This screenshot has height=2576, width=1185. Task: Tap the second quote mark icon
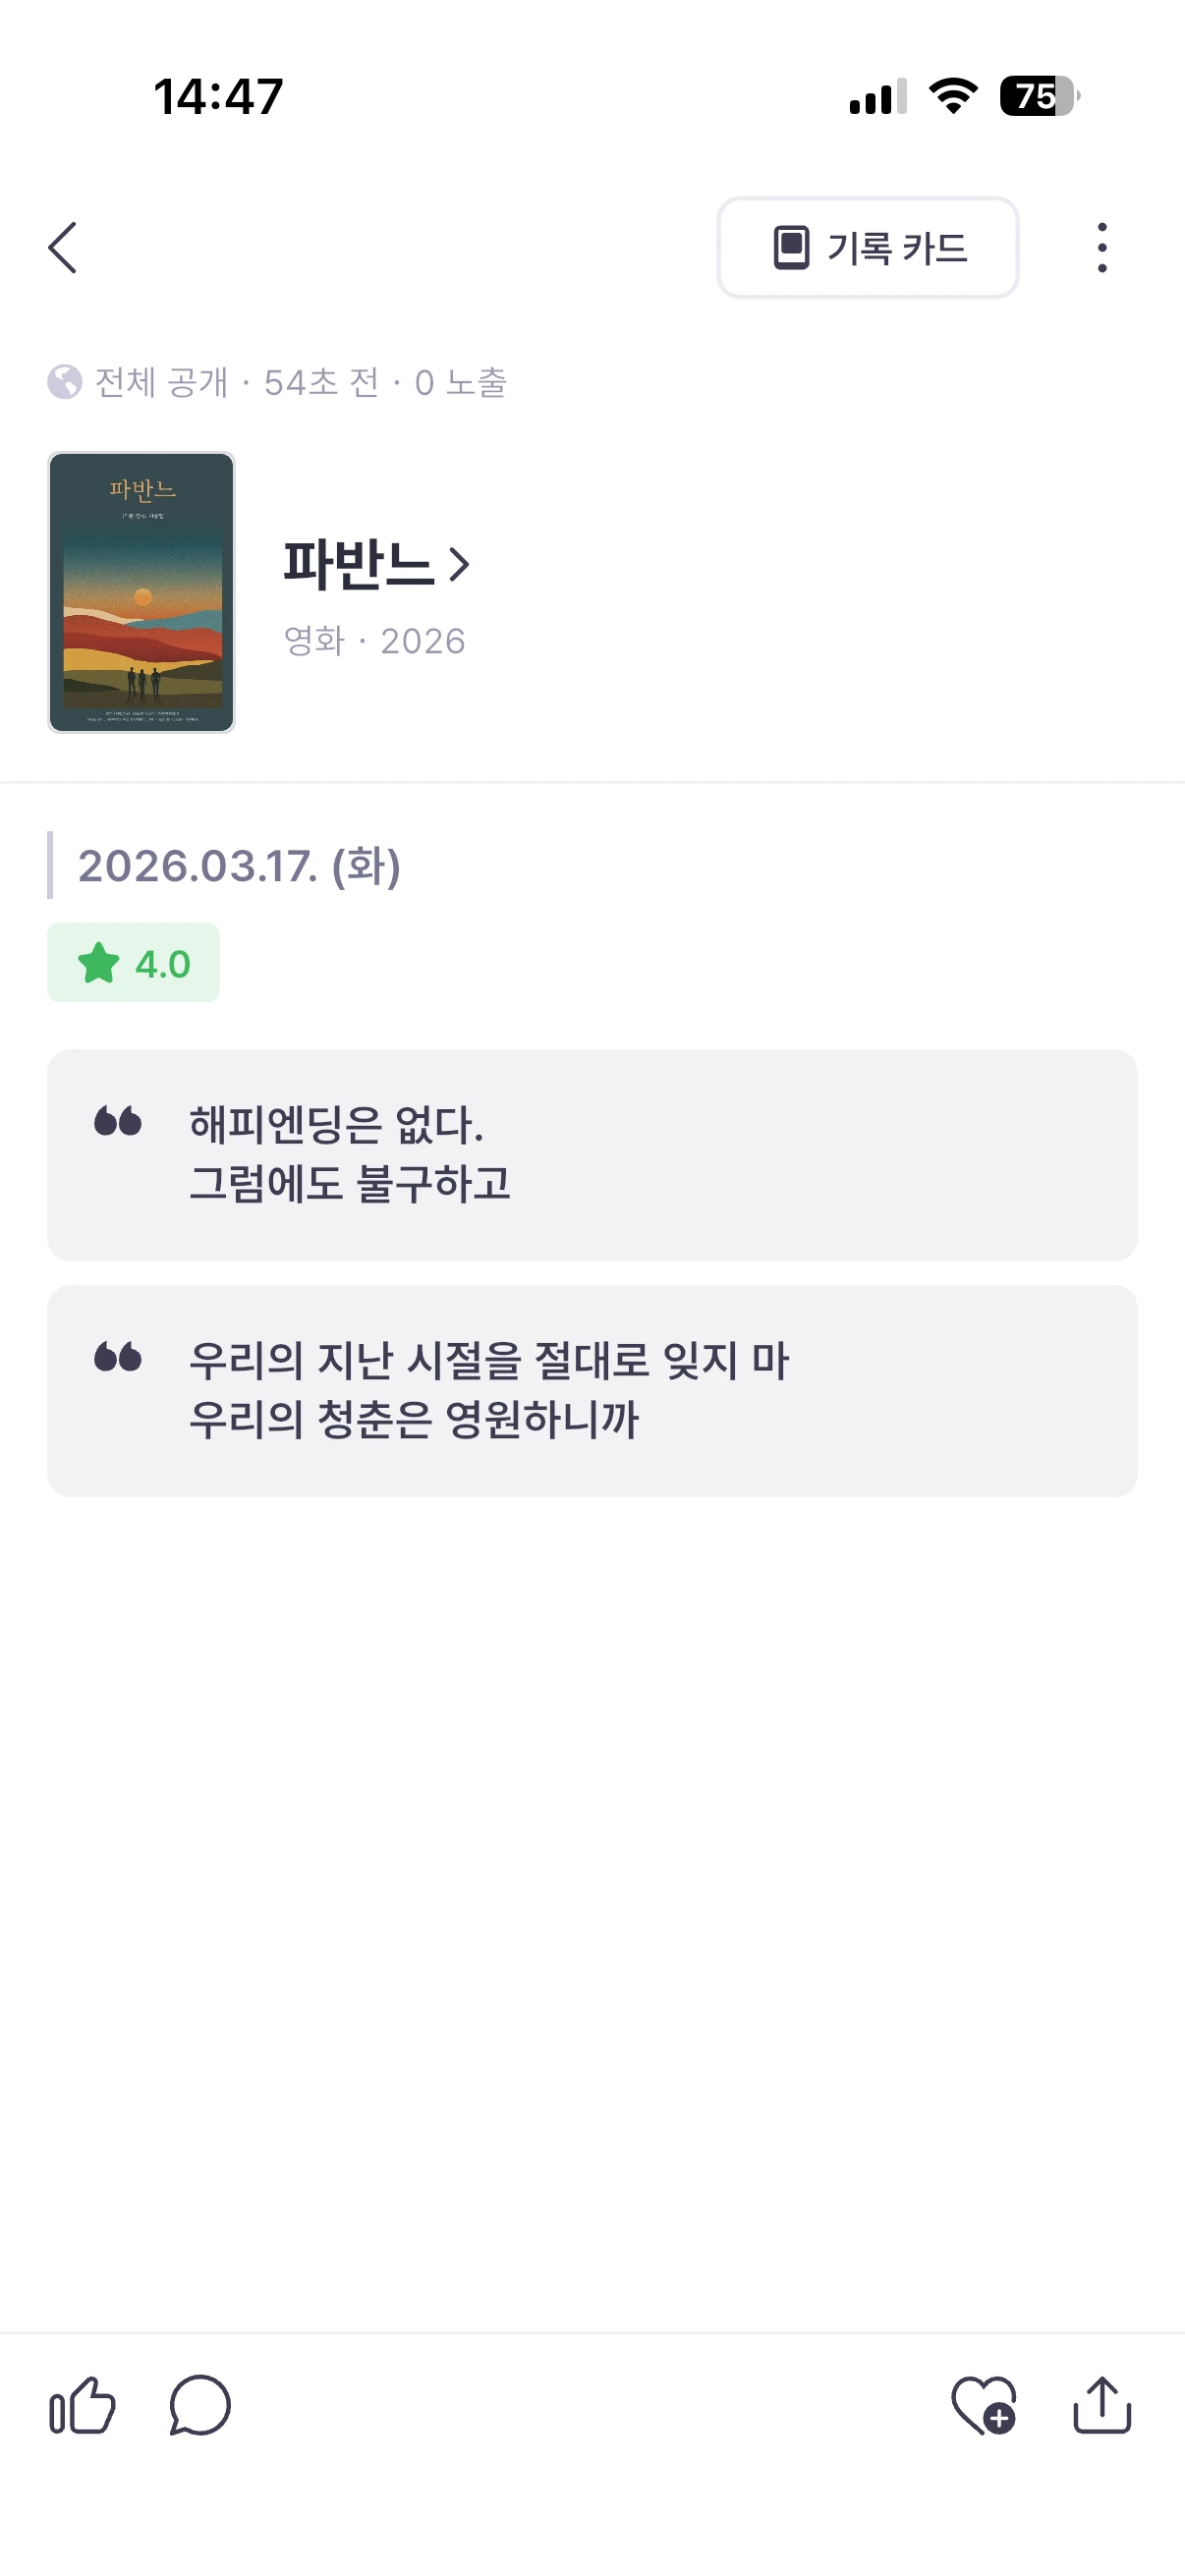click(x=118, y=1358)
